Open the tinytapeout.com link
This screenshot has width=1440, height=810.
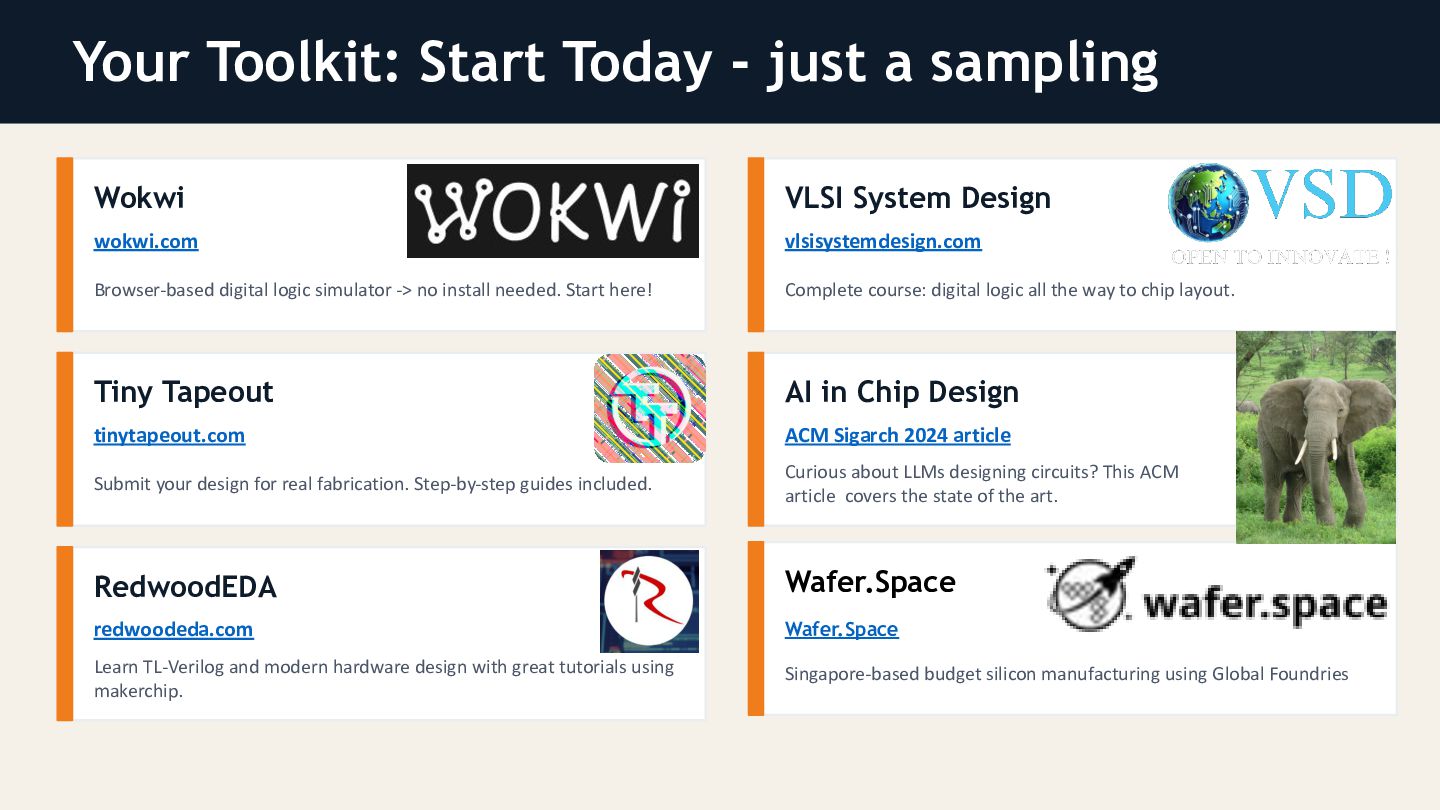[x=169, y=435]
